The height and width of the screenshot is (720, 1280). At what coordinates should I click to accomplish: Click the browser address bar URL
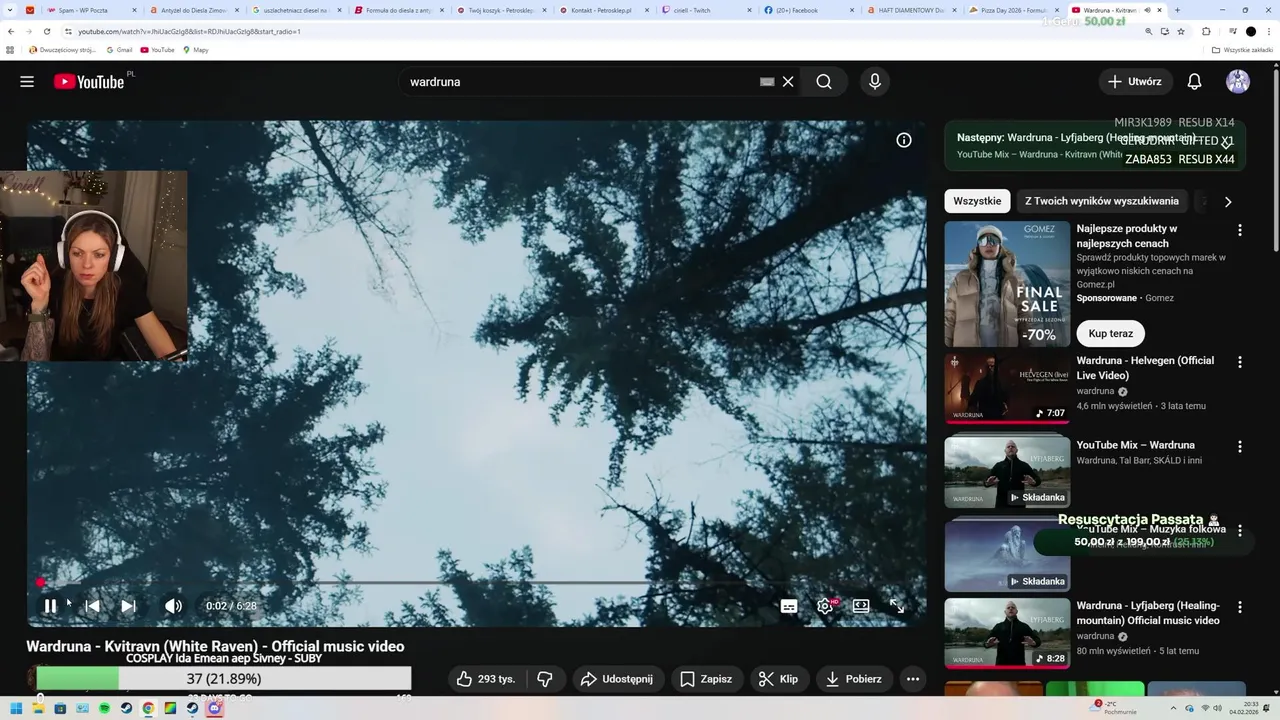click(x=190, y=31)
